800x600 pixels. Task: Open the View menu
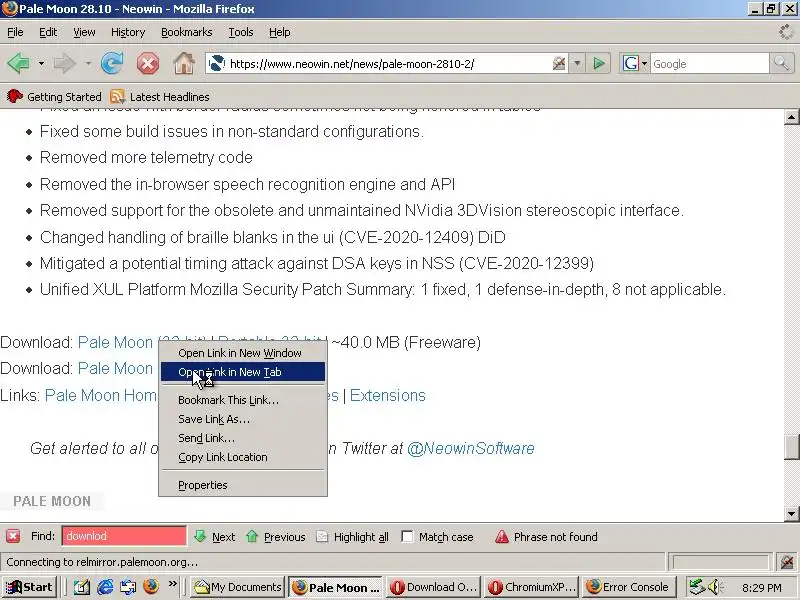coord(84,32)
